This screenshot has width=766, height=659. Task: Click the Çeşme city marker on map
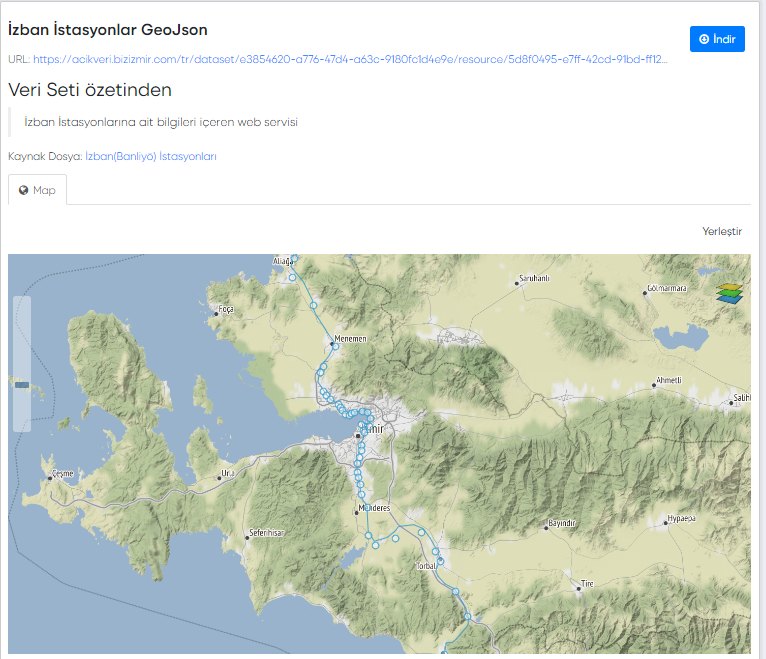(48, 478)
